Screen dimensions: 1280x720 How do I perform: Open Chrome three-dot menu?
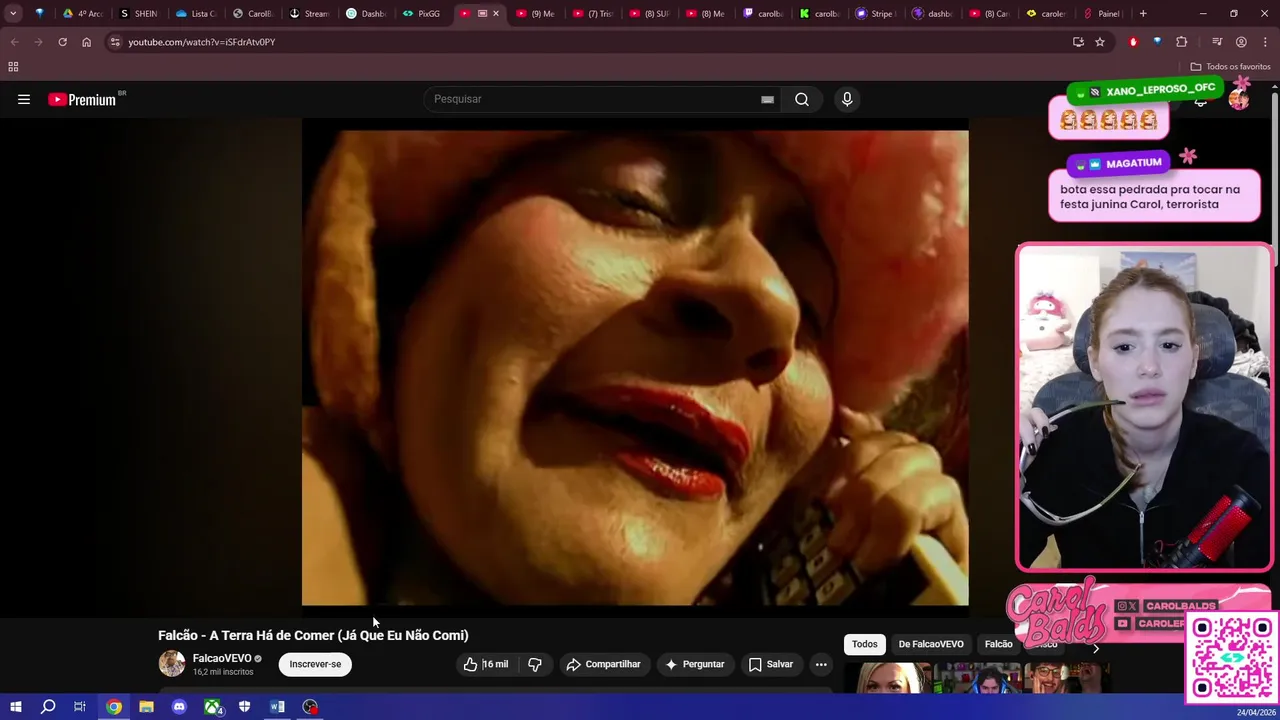pyautogui.click(x=1265, y=42)
